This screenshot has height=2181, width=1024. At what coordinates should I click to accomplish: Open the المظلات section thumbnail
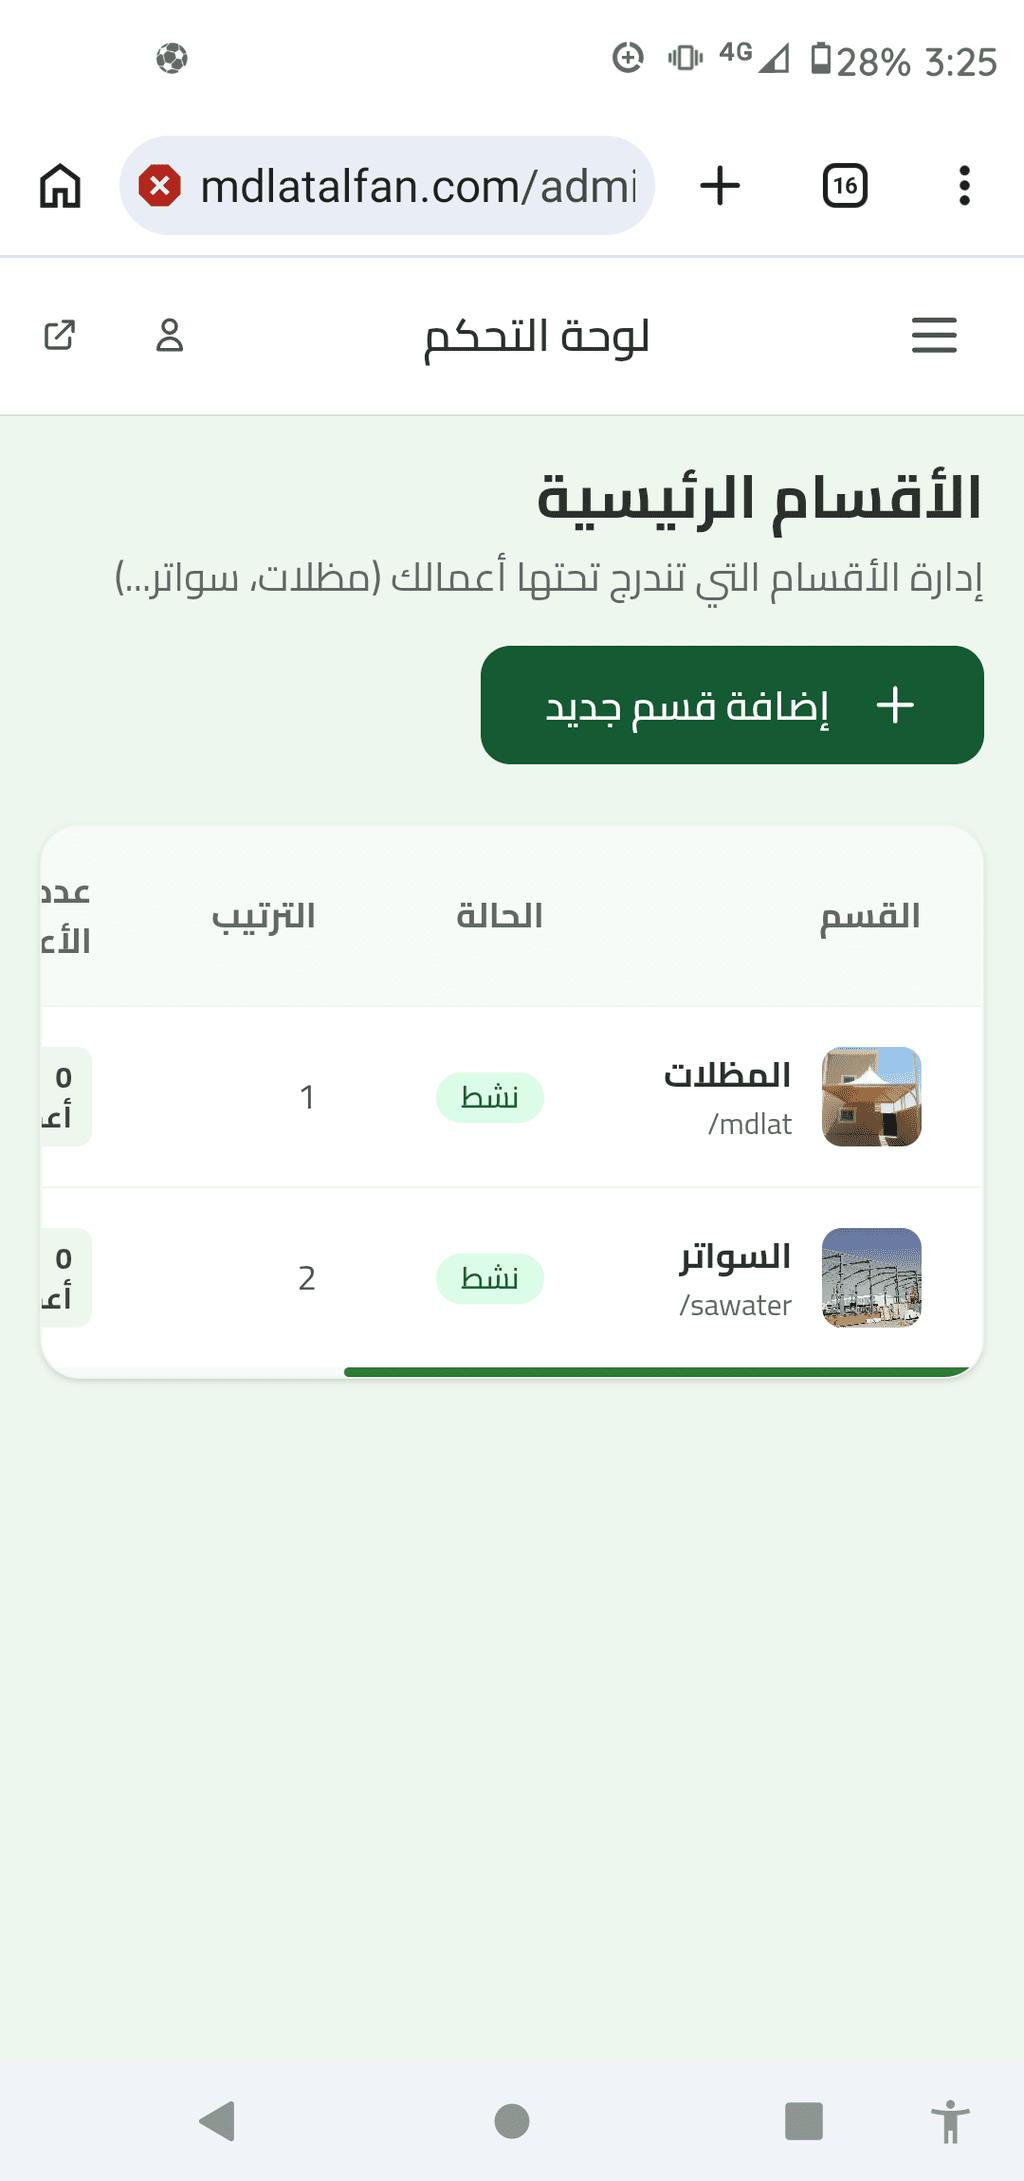click(871, 1096)
